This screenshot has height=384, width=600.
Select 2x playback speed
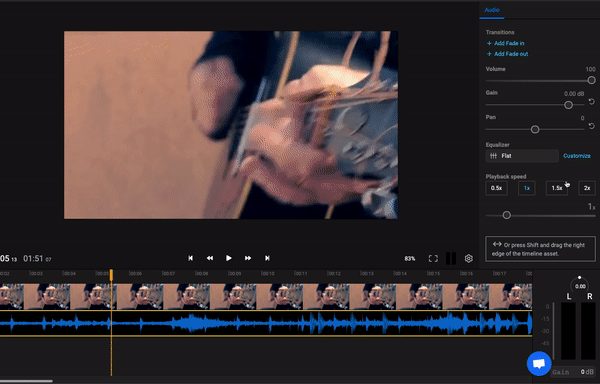tap(587, 188)
